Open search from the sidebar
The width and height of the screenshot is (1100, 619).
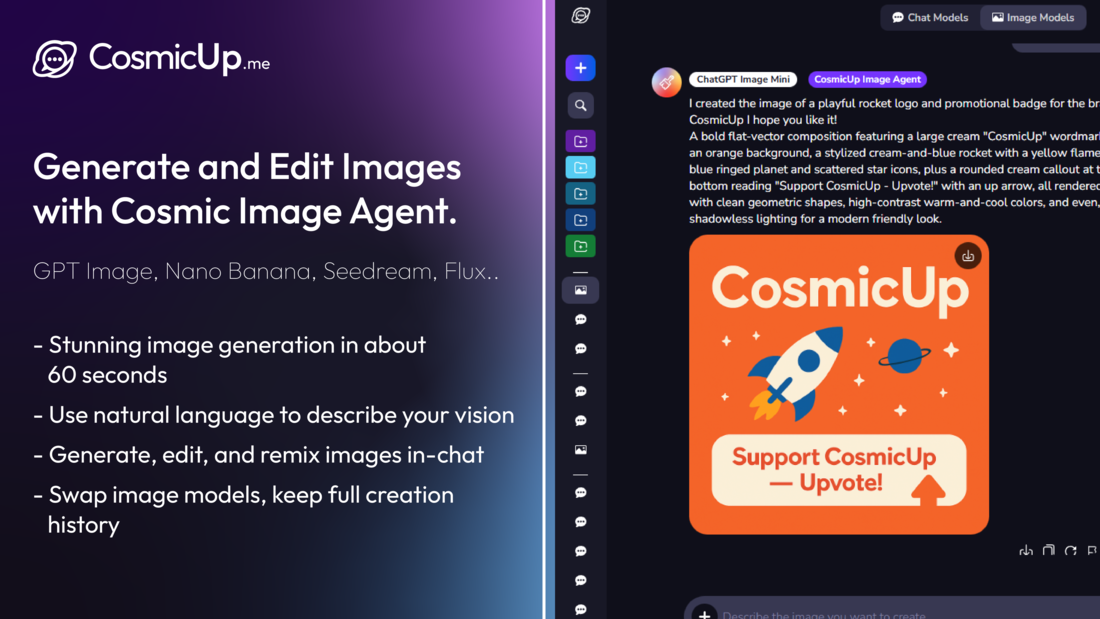point(580,105)
